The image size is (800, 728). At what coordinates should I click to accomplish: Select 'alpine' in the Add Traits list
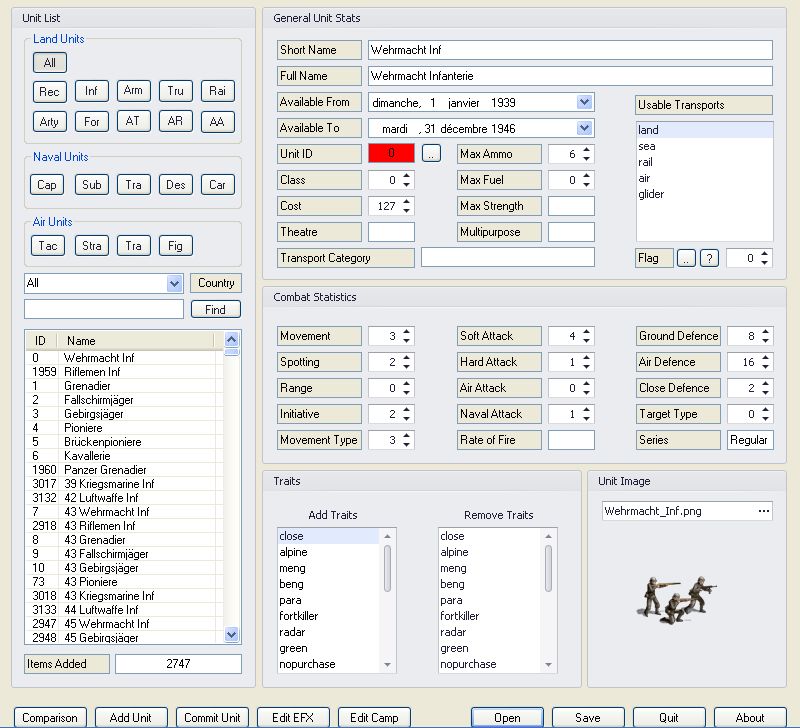point(329,552)
